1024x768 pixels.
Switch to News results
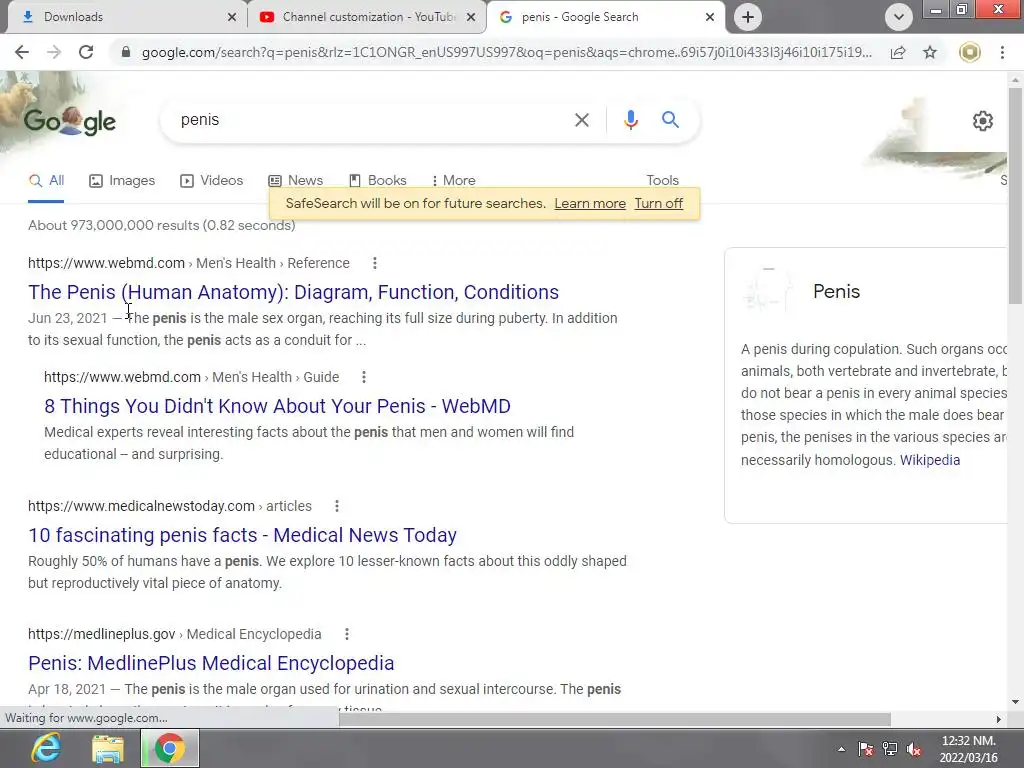pyautogui.click(x=295, y=181)
